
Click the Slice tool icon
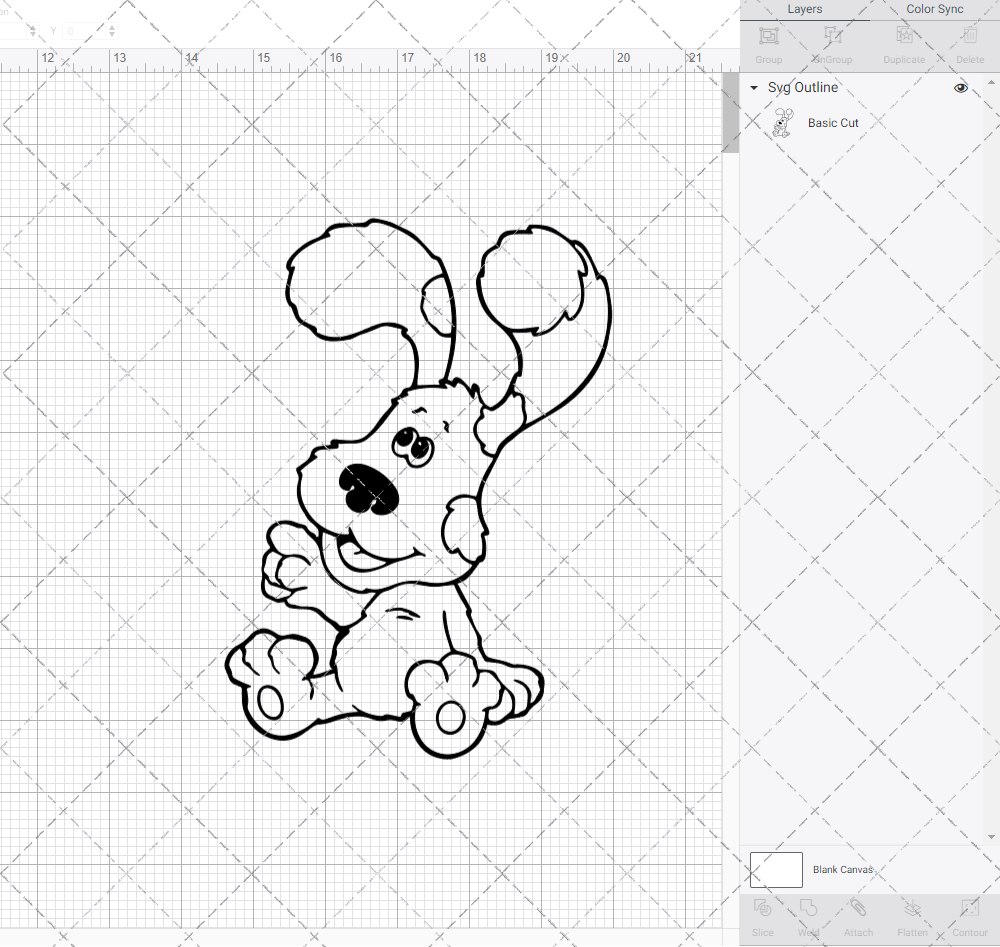coord(762,908)
